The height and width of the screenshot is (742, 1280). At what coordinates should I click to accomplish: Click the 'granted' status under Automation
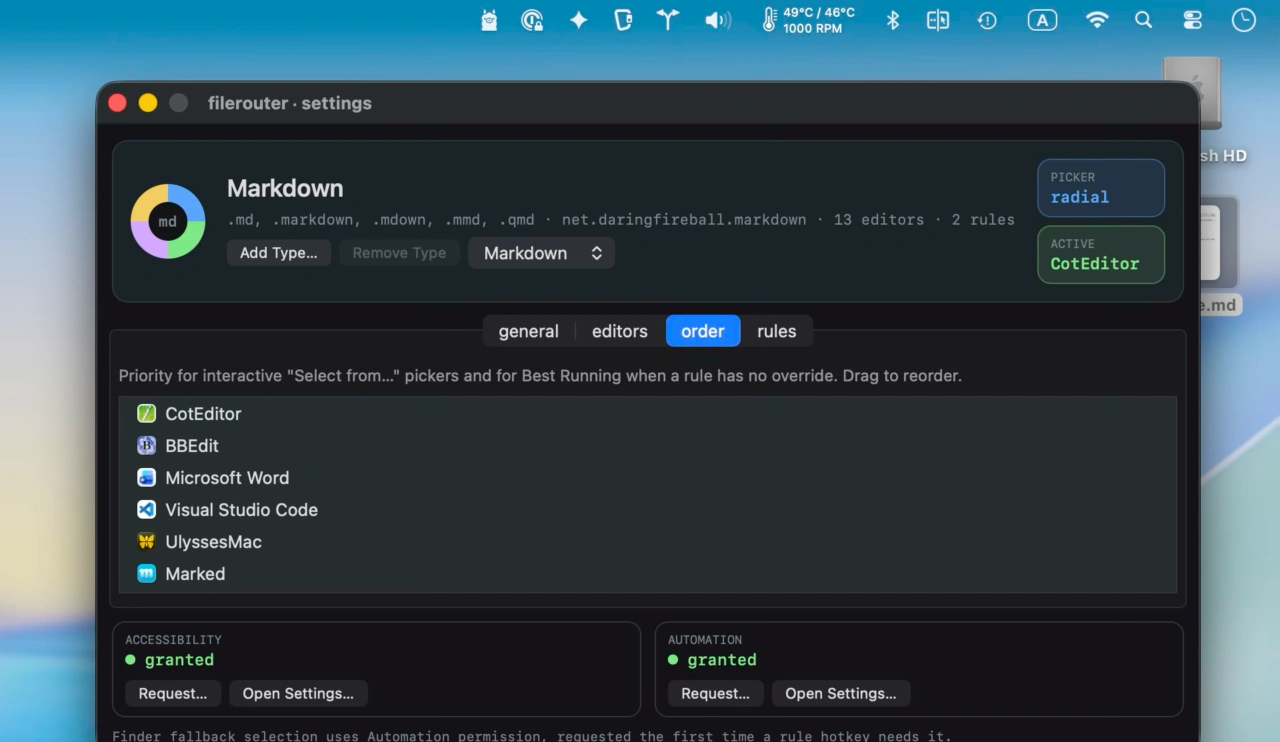(722, 660)
